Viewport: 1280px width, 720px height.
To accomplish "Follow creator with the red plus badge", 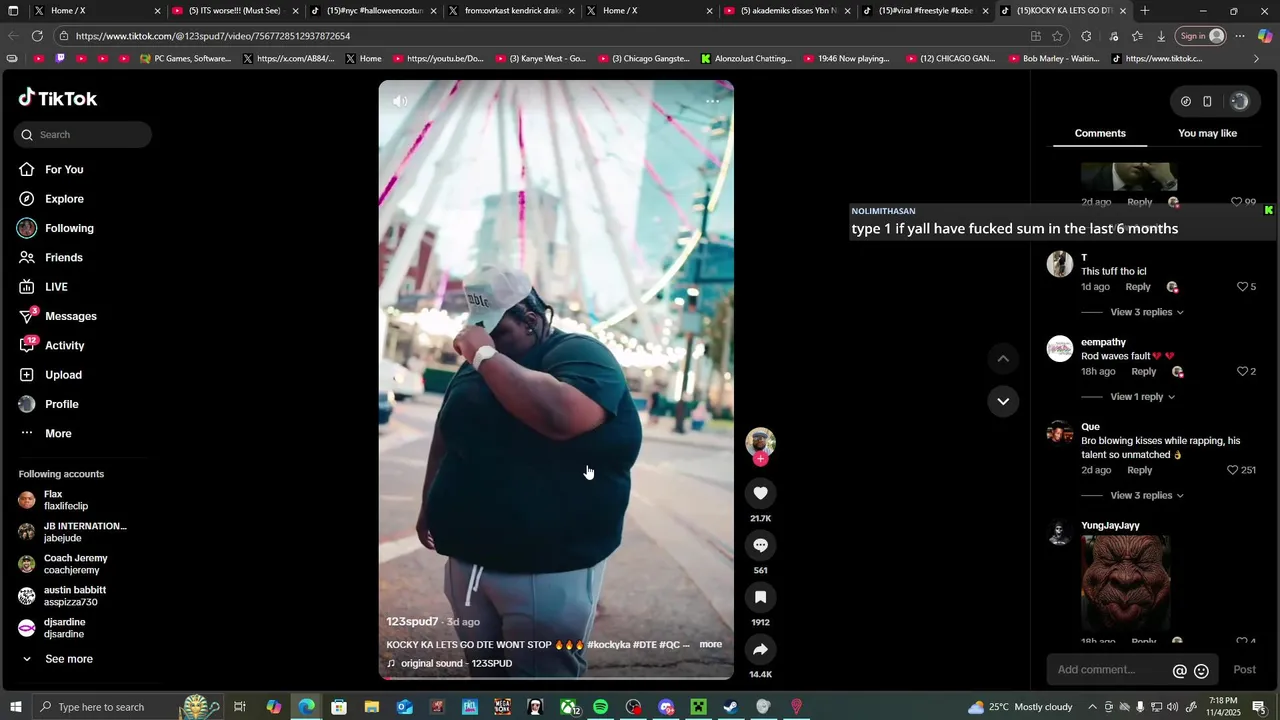I will point(761,459).
